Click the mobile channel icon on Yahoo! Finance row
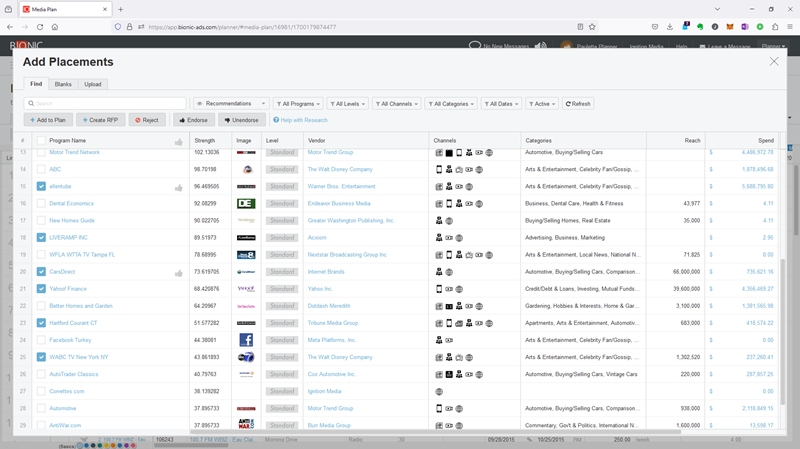Screen dimensions: 800x449 439,289
